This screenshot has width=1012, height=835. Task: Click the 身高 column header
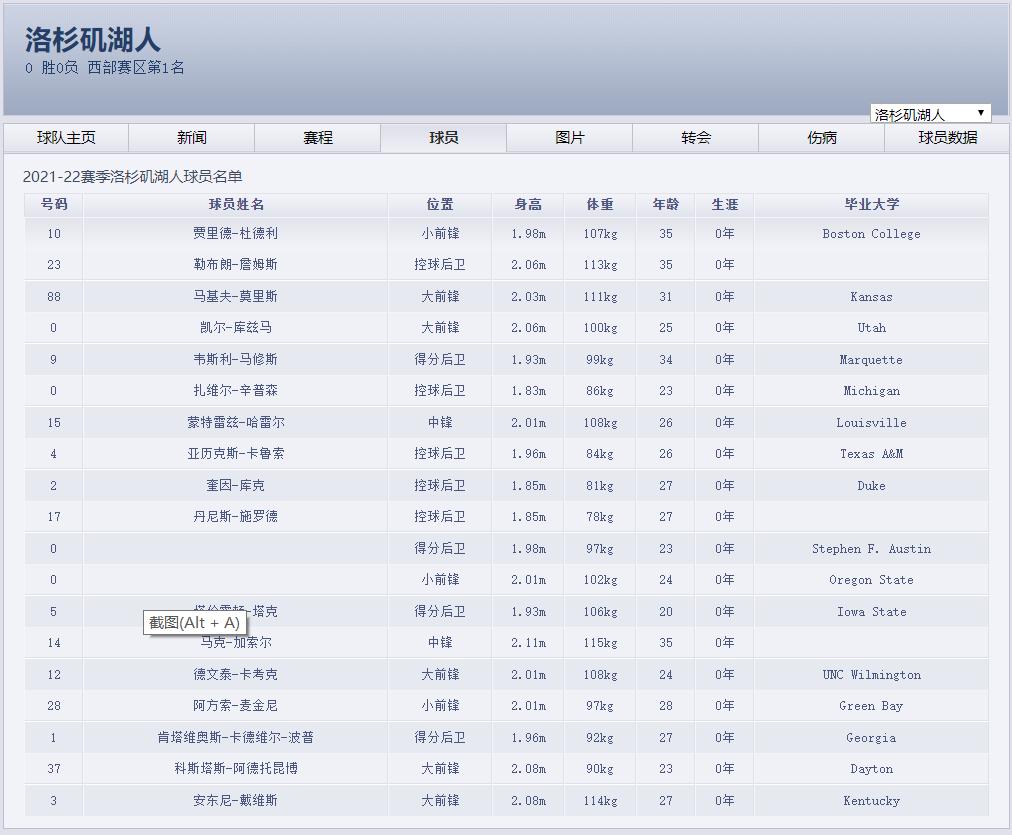(527, 204)
